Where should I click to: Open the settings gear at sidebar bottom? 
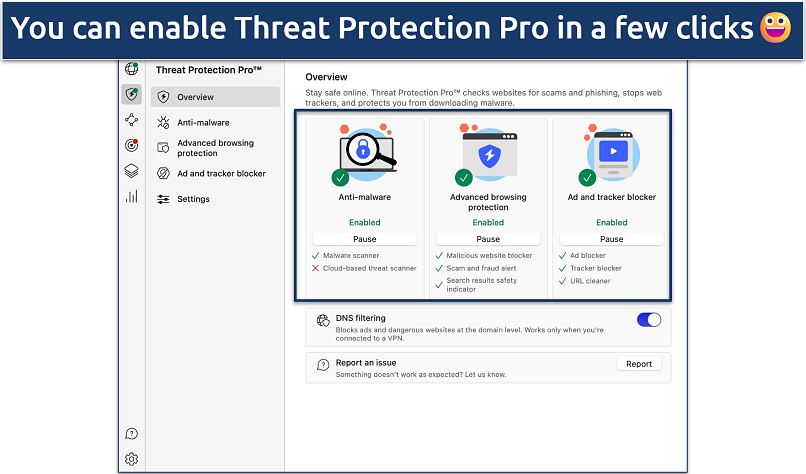click(x=131, y=460)
